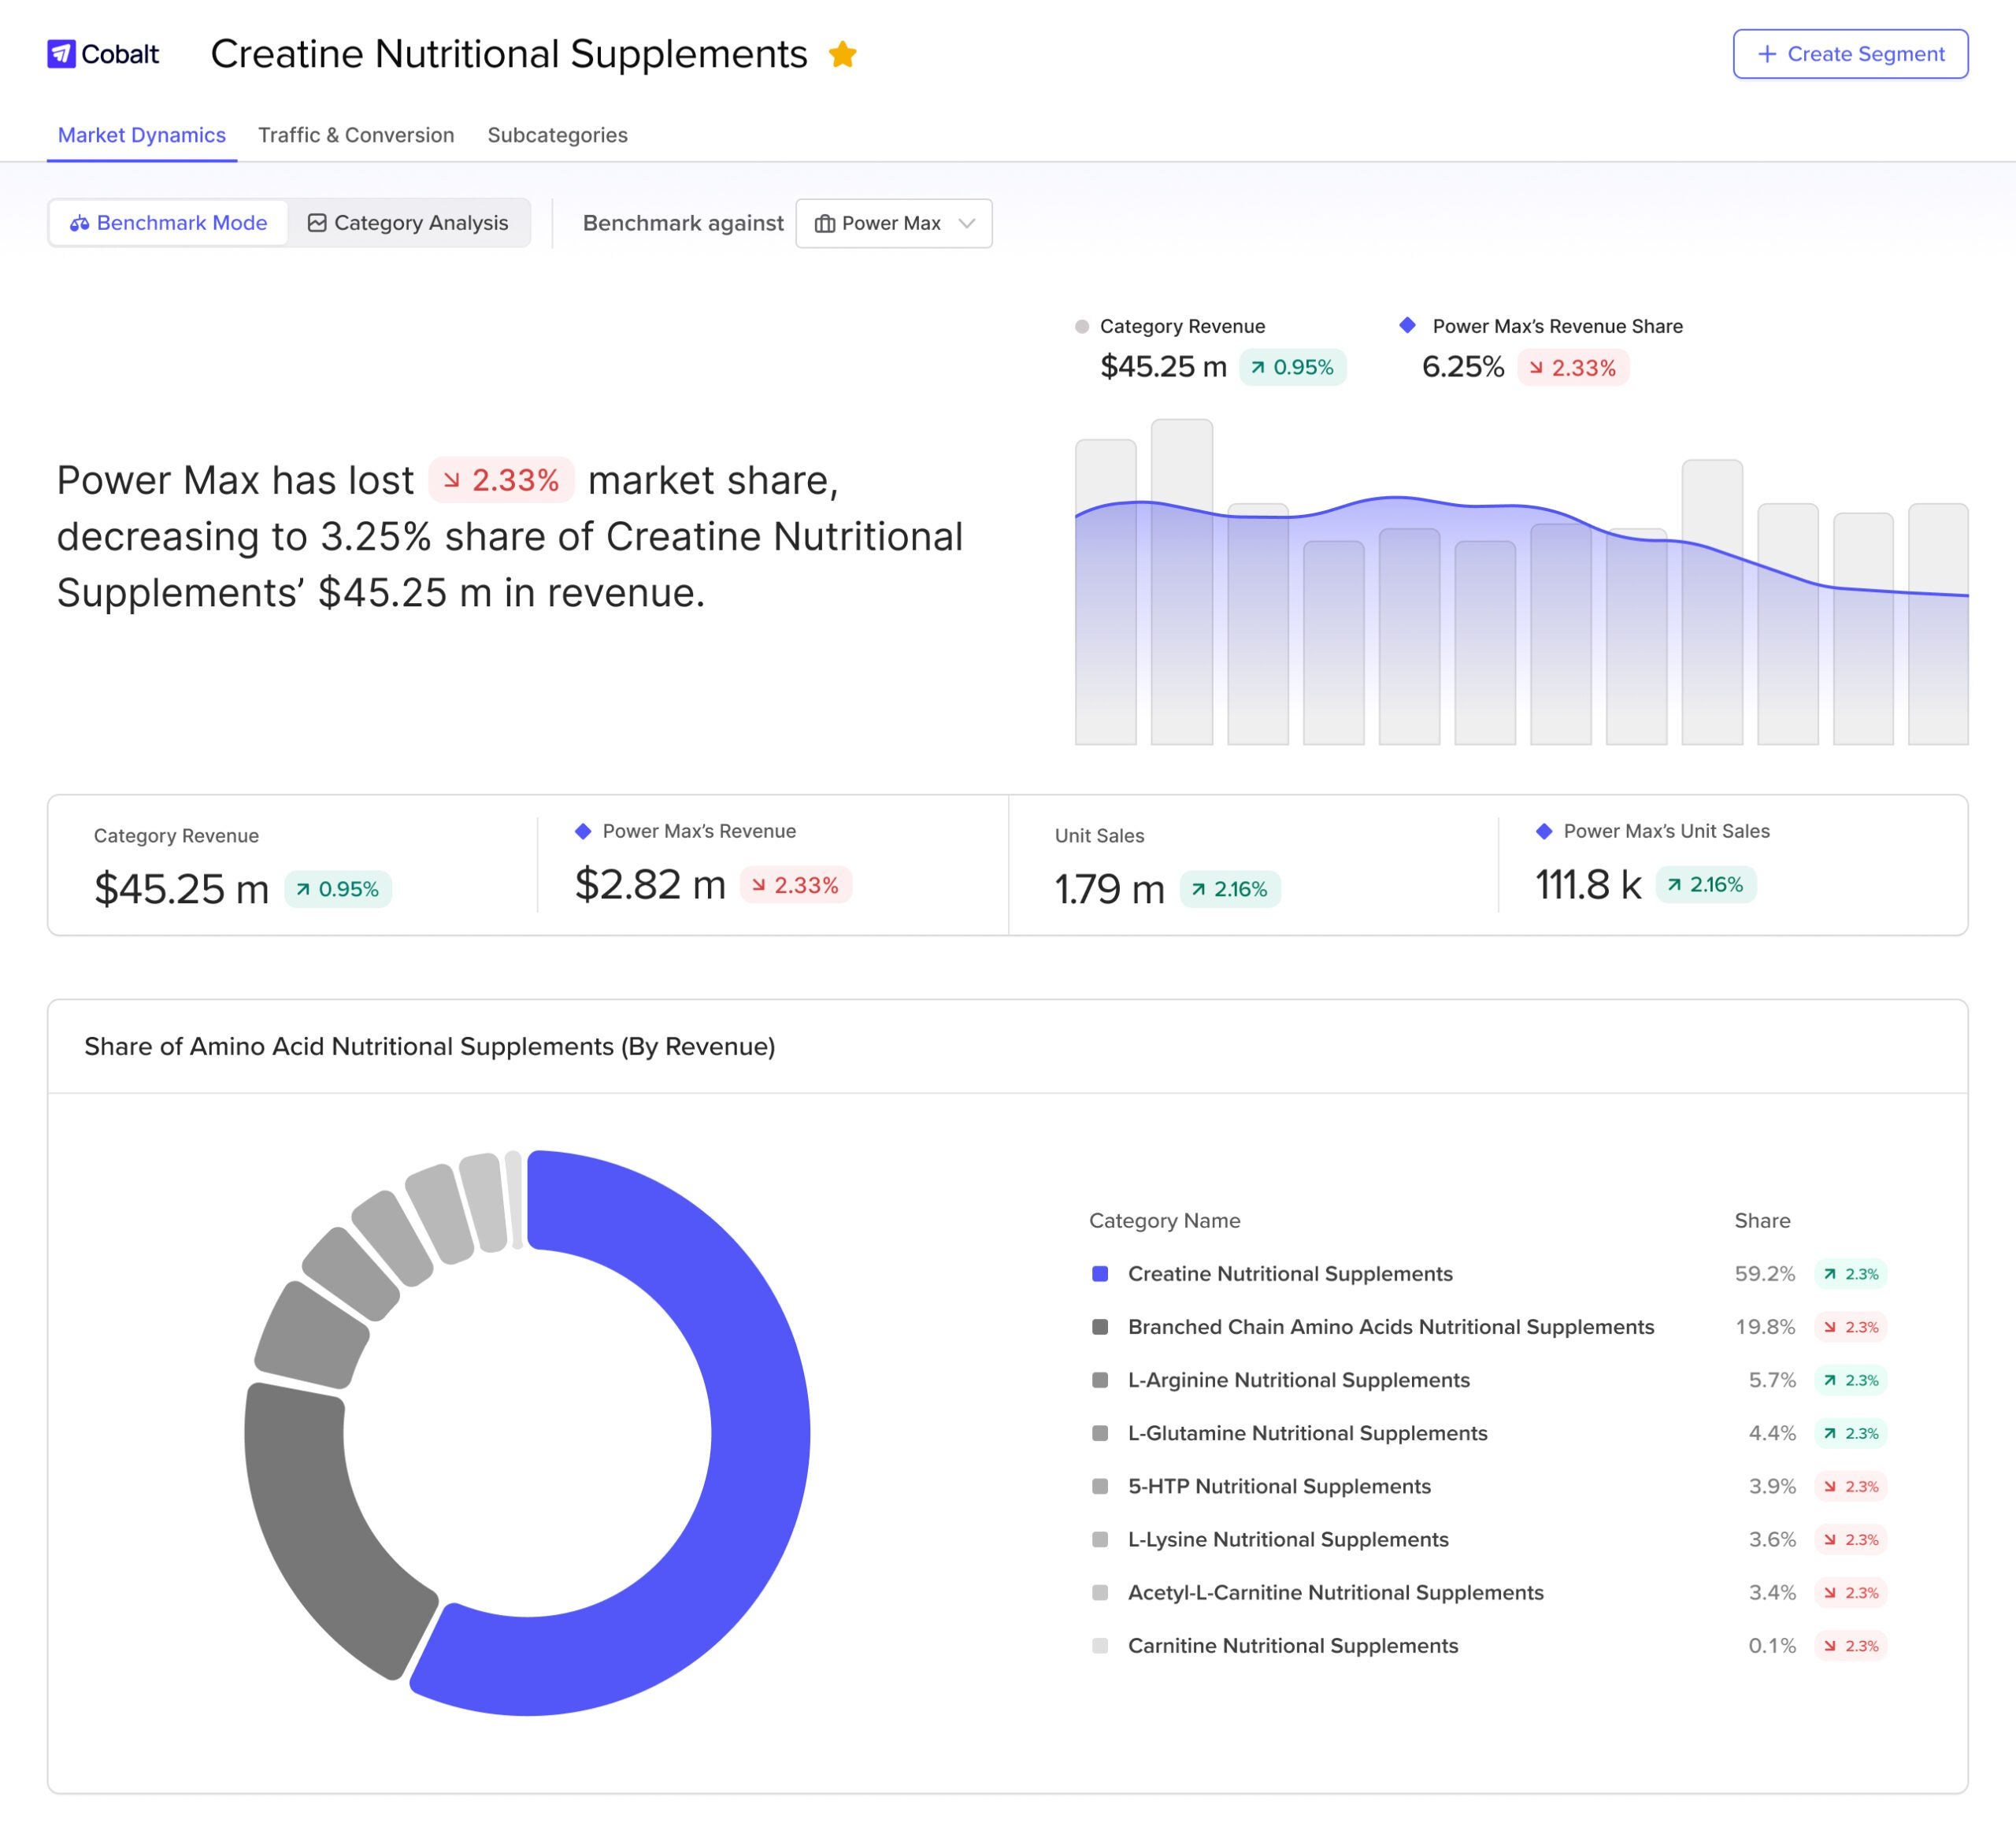
Task: Click the gray dot beside Category Revenue legend
Action: [1081, 326]
